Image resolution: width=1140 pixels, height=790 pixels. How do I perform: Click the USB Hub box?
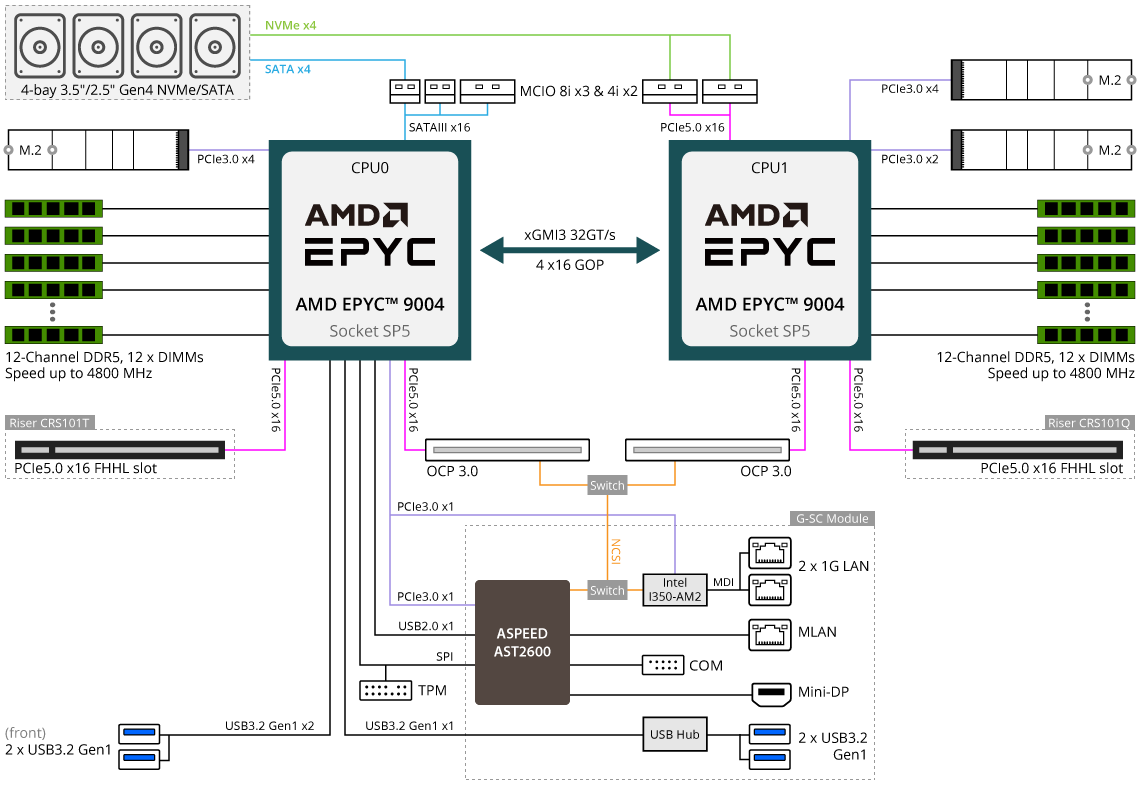pyautogui.click(x=674, y=735)
